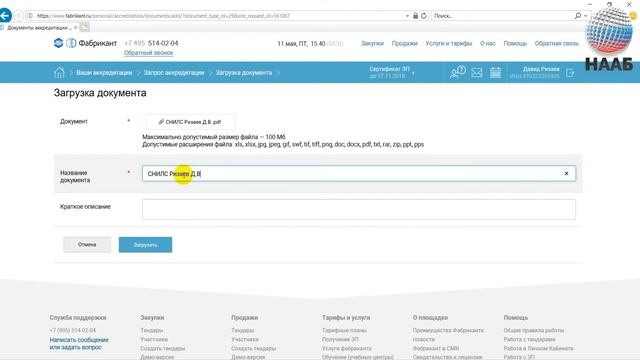
Task: Click 'Написать сообщение или задать вопрос' link
Action: (79, 343)
